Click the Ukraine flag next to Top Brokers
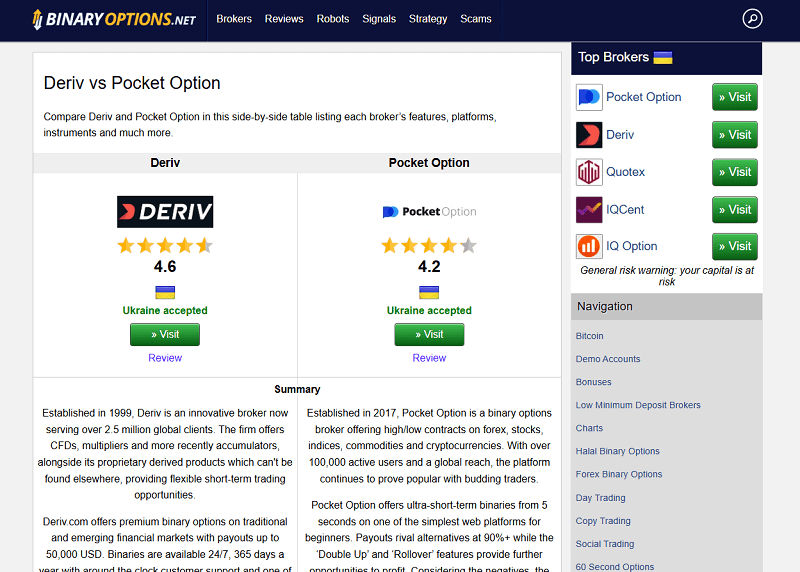 click(x=663, y=58)
